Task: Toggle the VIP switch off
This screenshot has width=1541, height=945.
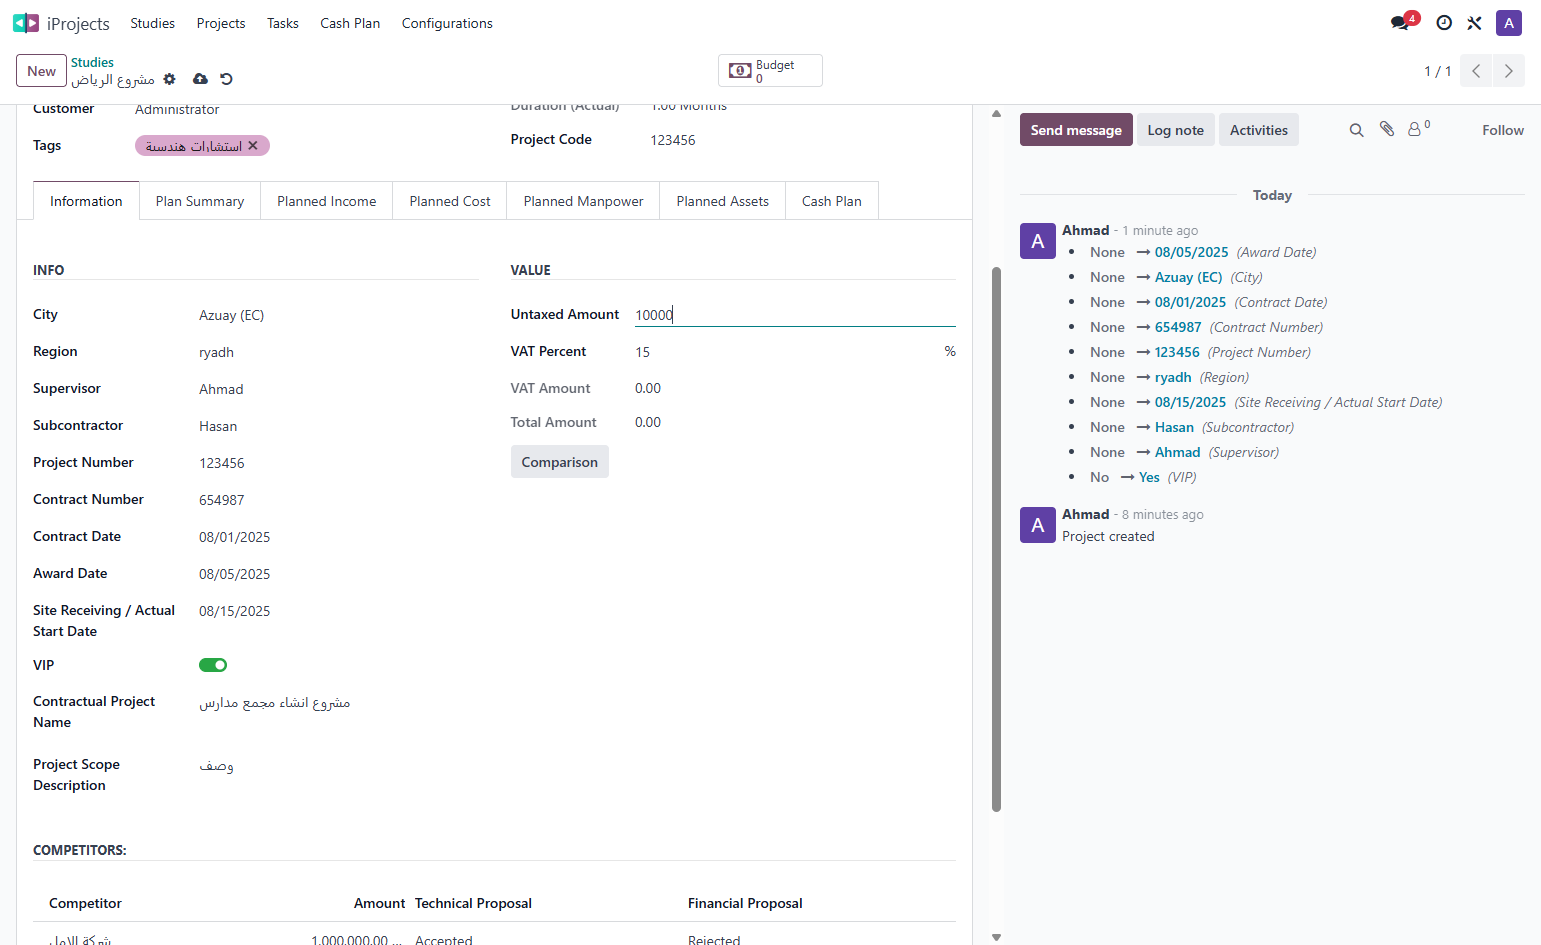Action: [213, 665]
